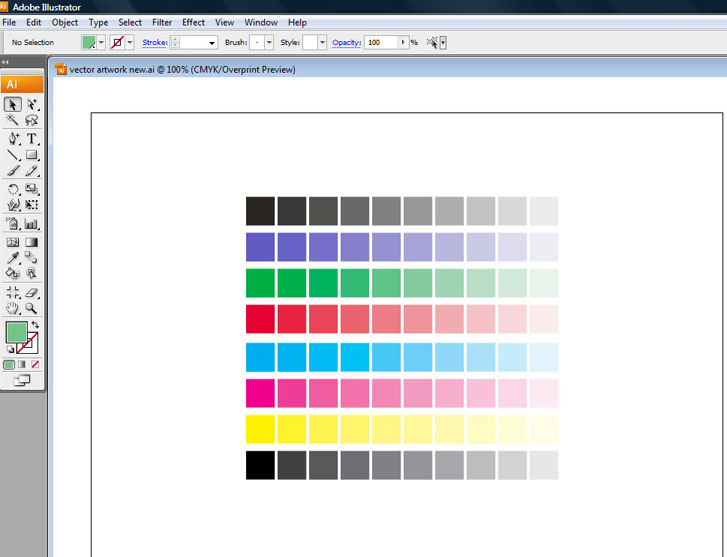Select the Line Segment tool
This screenshot has height=557, width=727.
tap(13, 155)
